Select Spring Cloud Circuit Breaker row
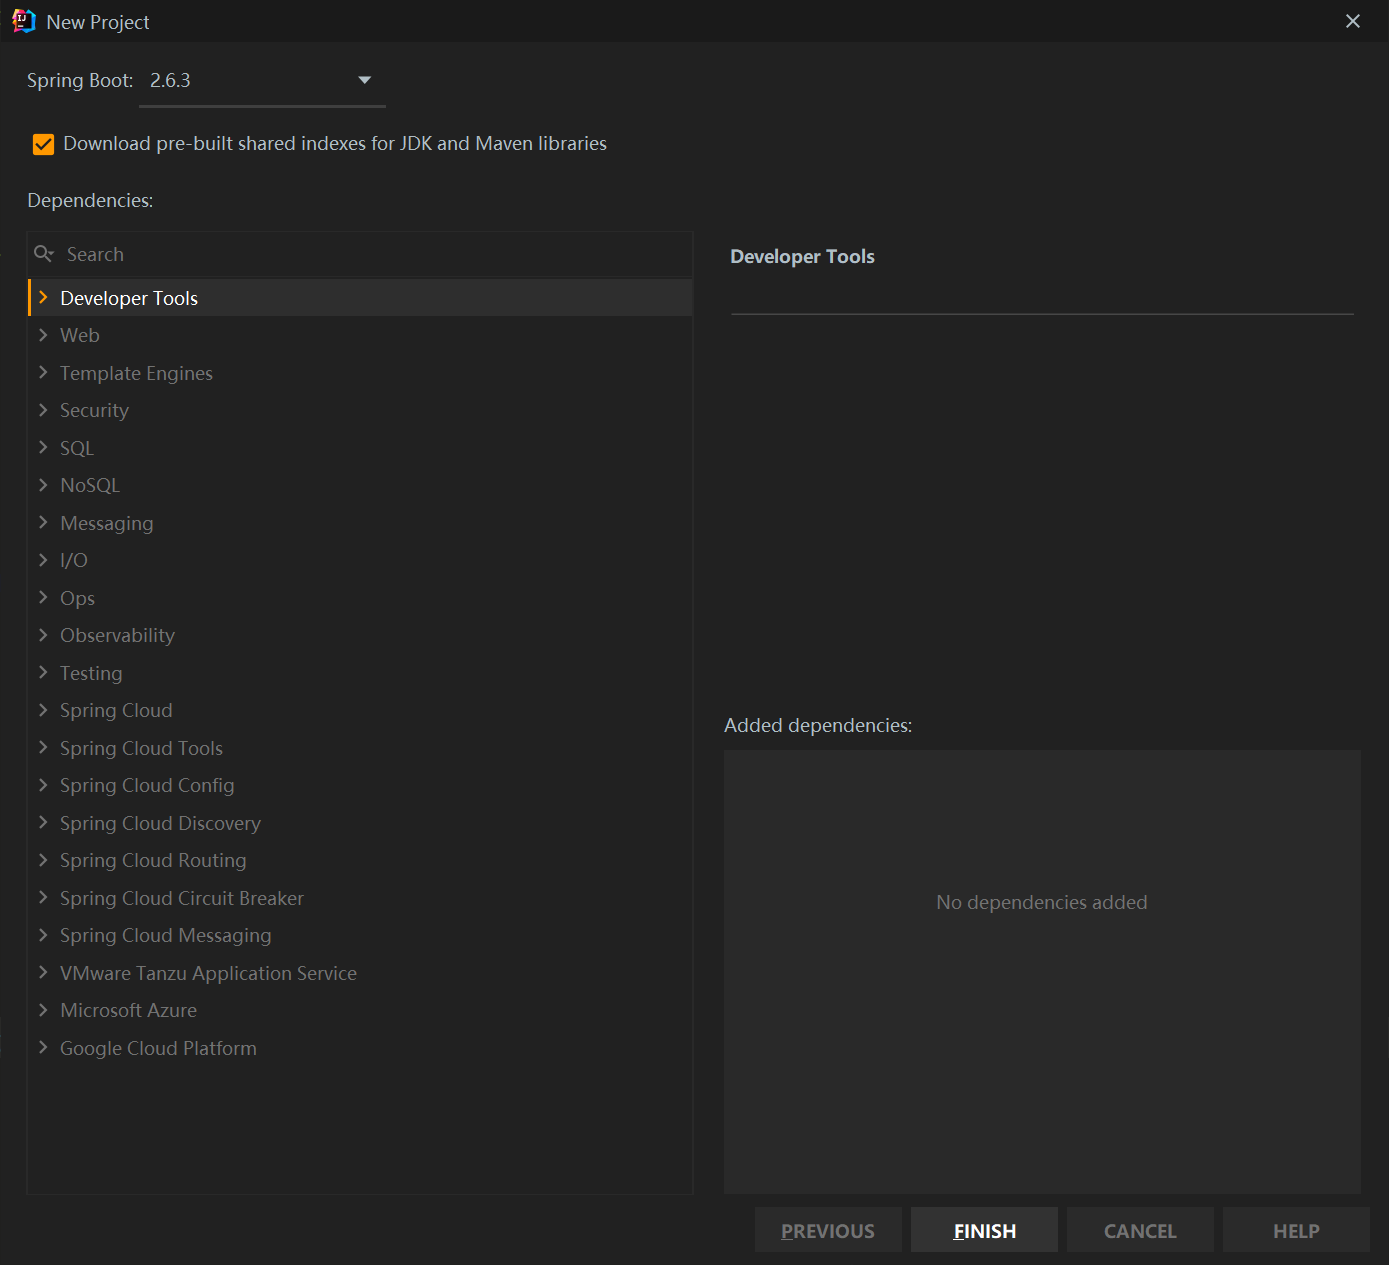Screen dimensions: 1389x1265 (x=360, y=898)
